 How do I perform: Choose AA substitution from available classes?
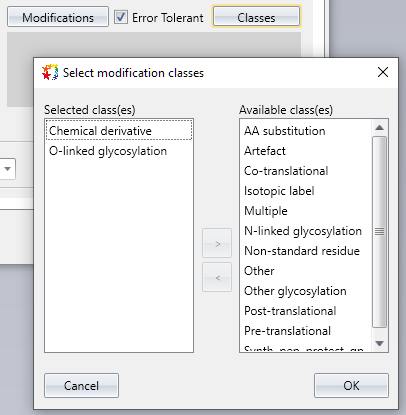[284, 131]
